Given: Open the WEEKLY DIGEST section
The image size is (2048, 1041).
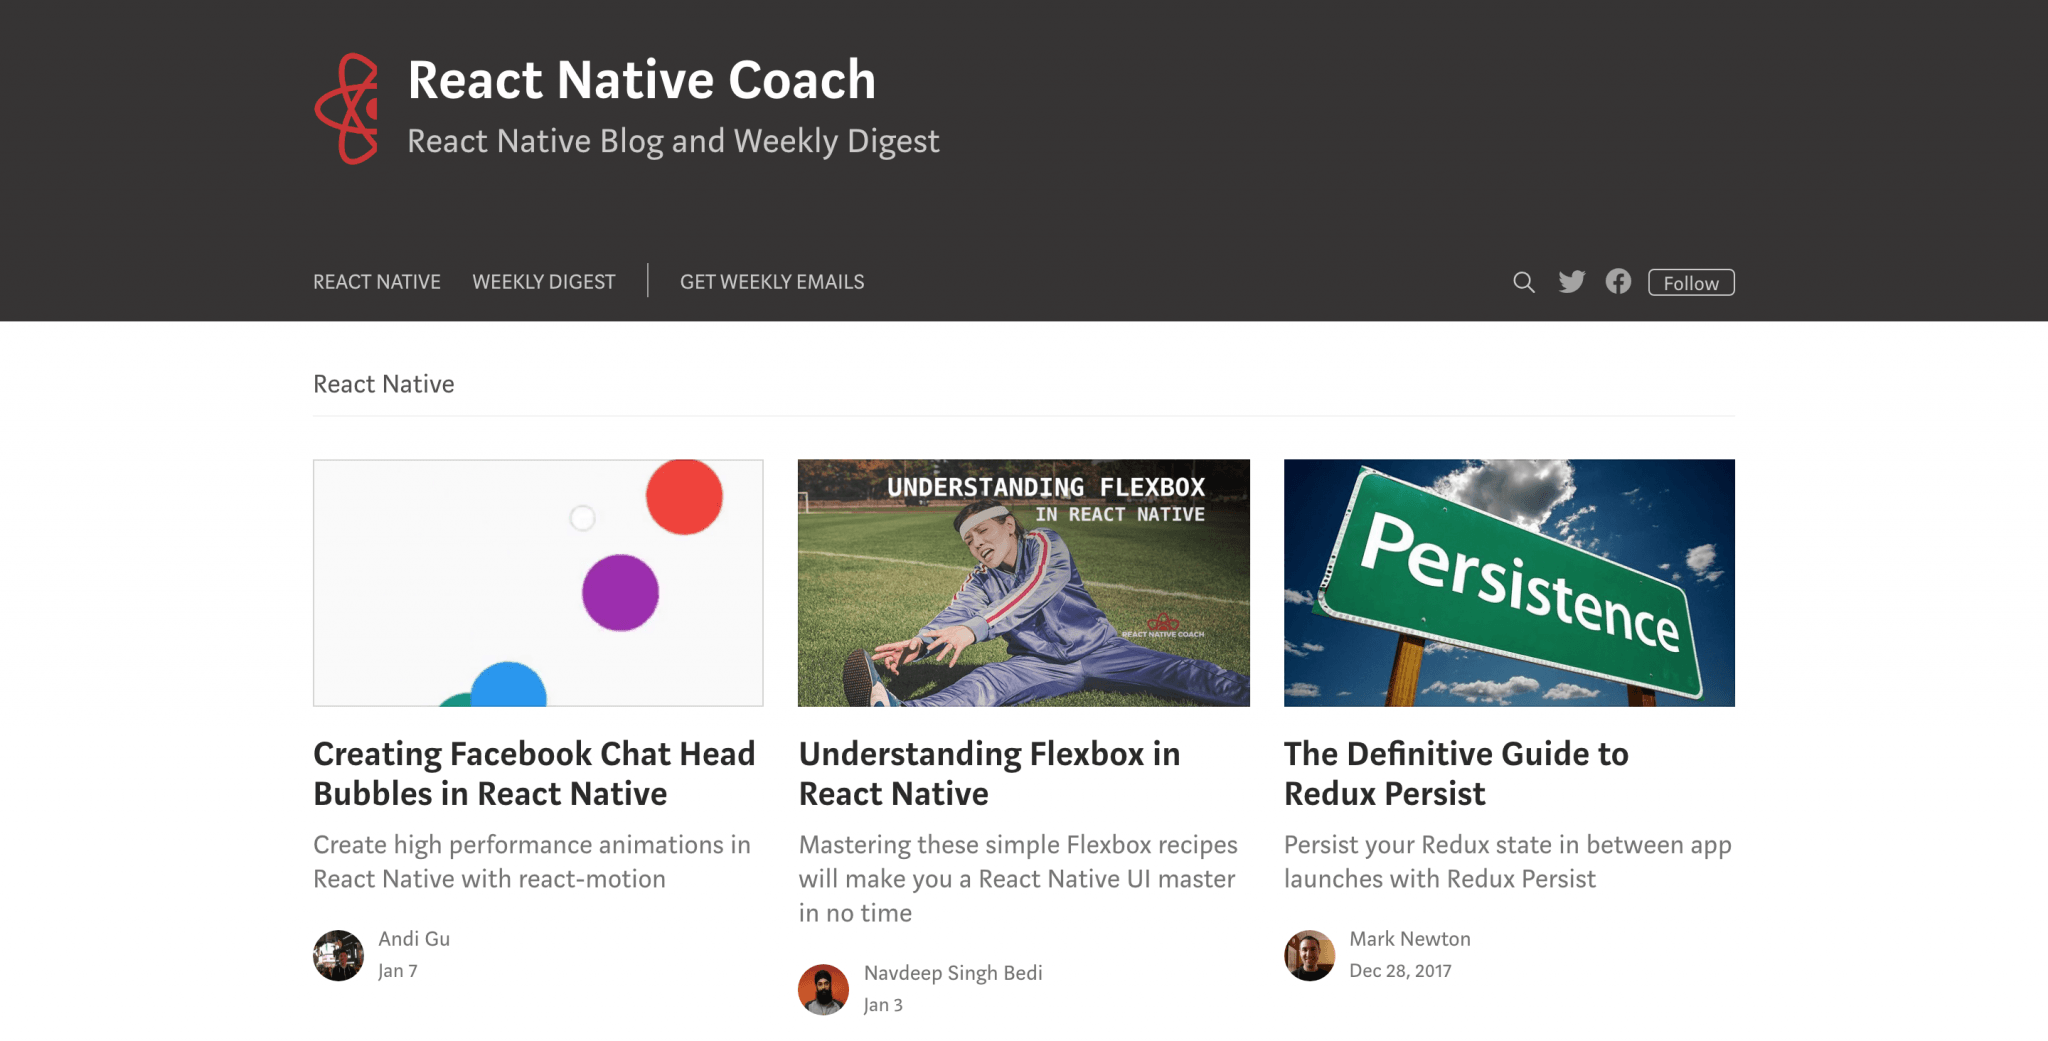Looking at the screenshot, I should [x=543, y=282].
